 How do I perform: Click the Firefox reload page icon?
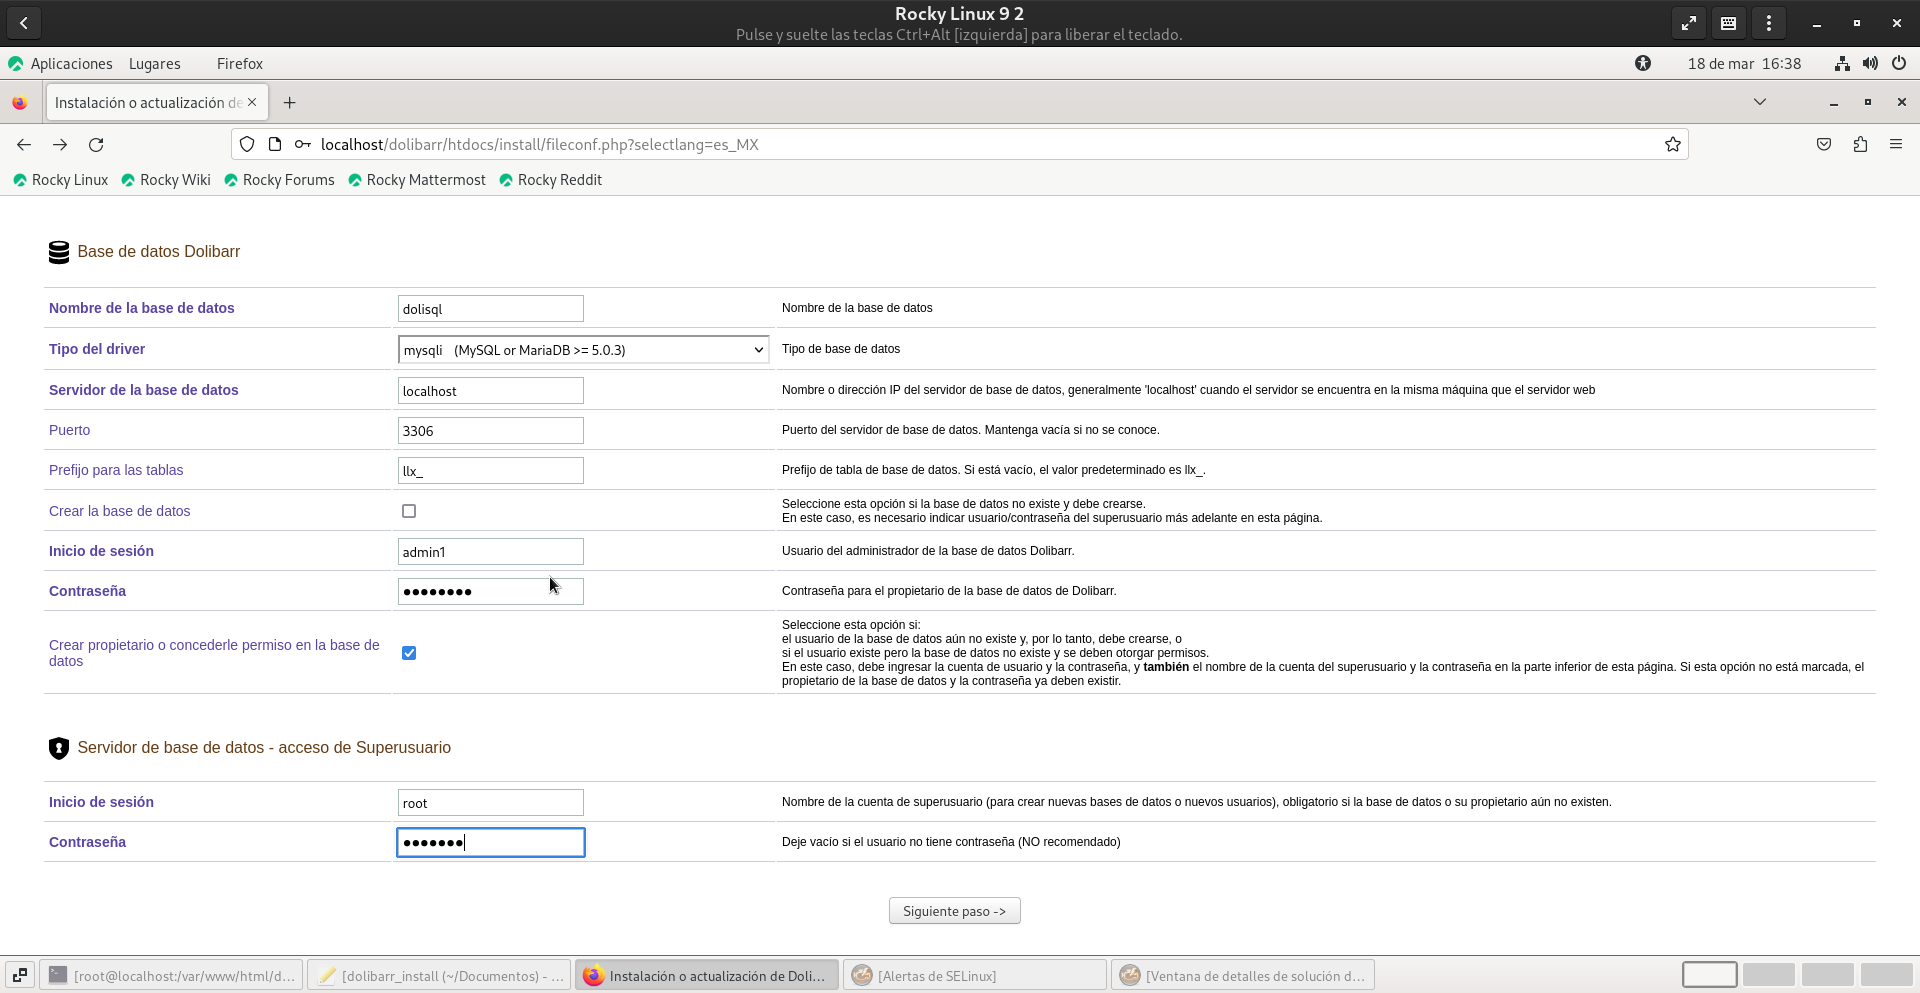point(96,145)
